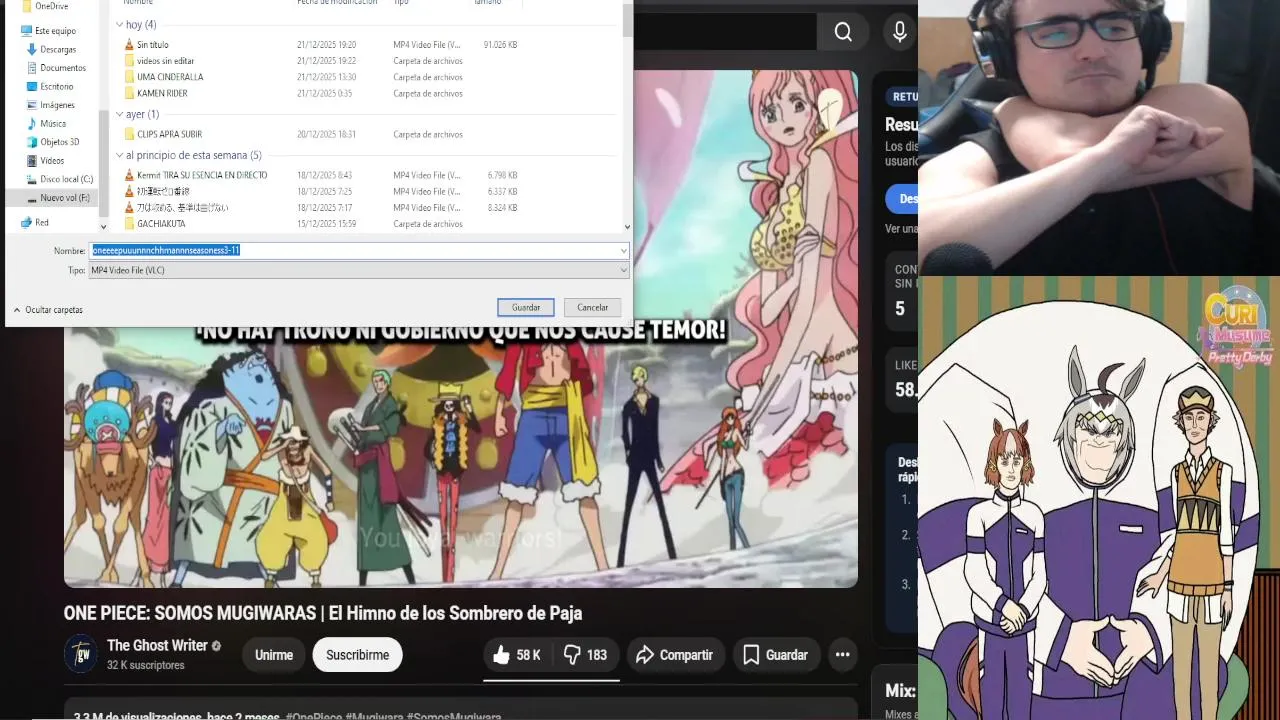Collapse 'al principio de esta semana' group
This screenshot has width=1280, height=720.
pos(120,155)
